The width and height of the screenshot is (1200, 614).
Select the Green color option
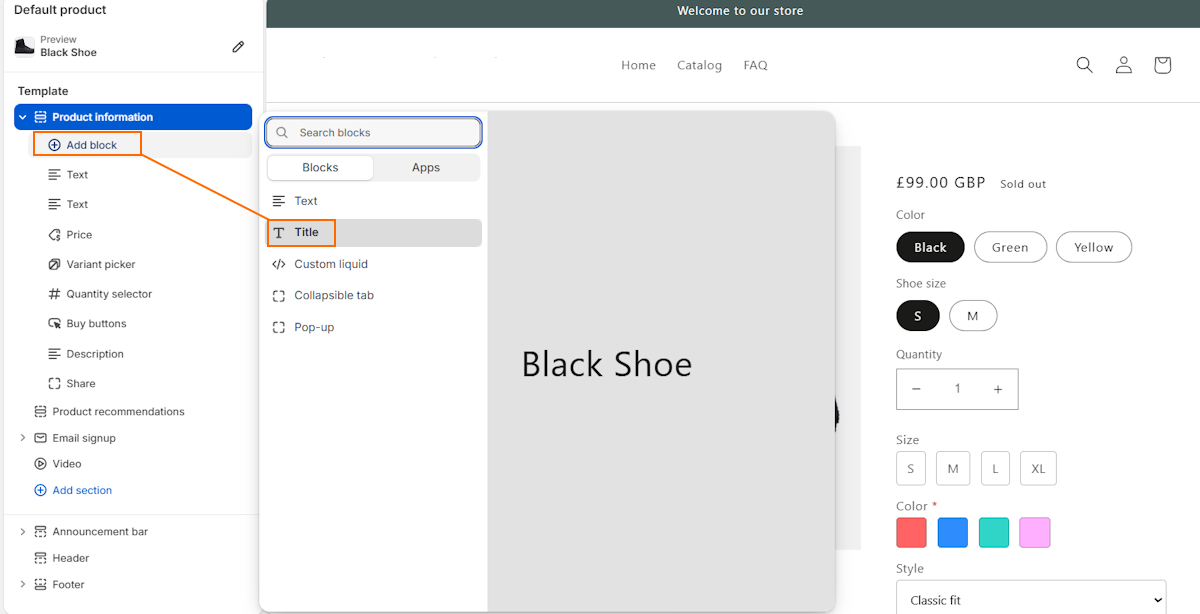point(1010,247)
